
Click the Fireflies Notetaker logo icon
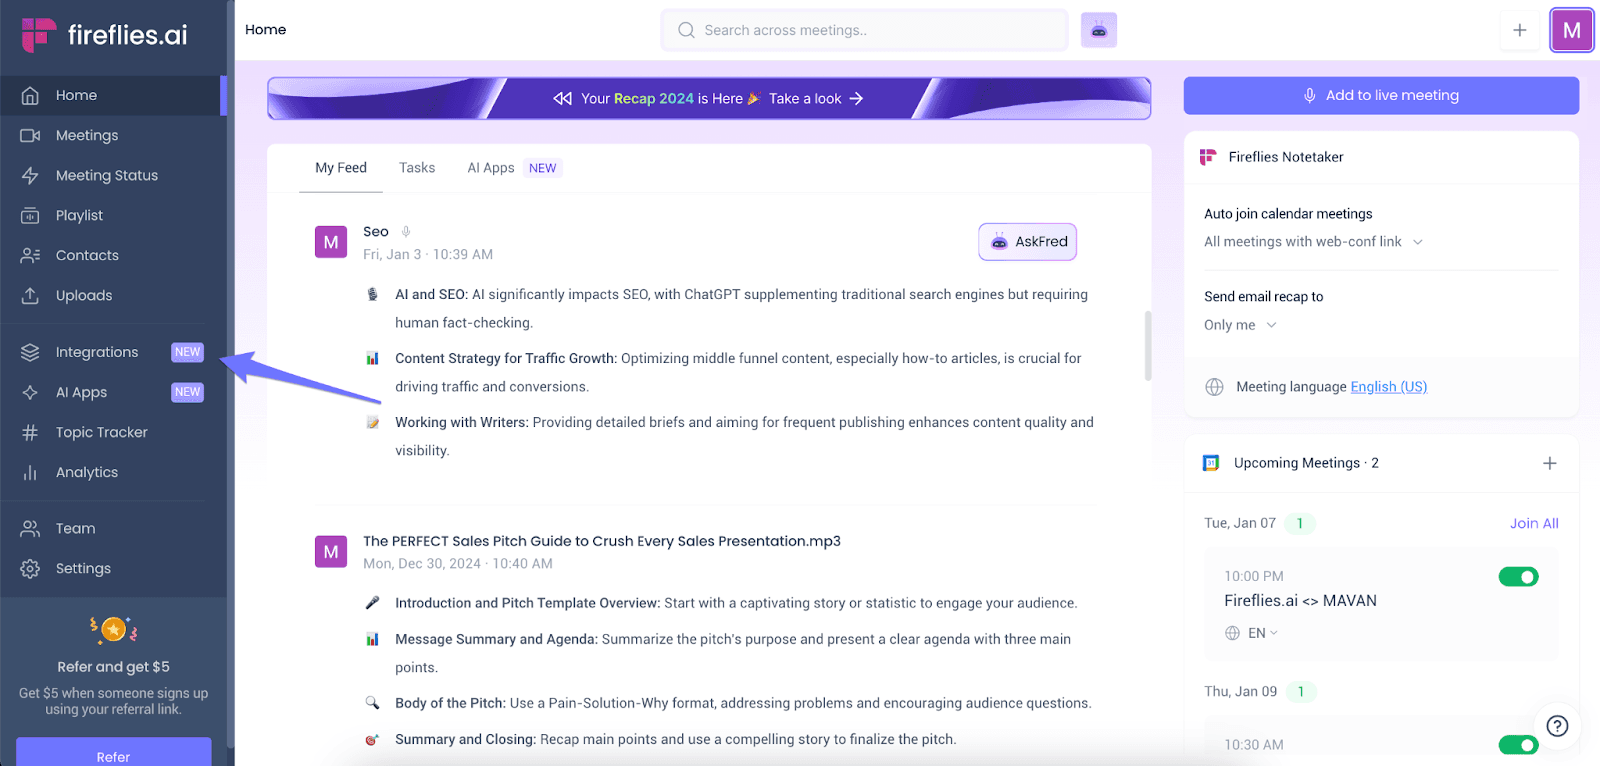(x=1208, y=157)
